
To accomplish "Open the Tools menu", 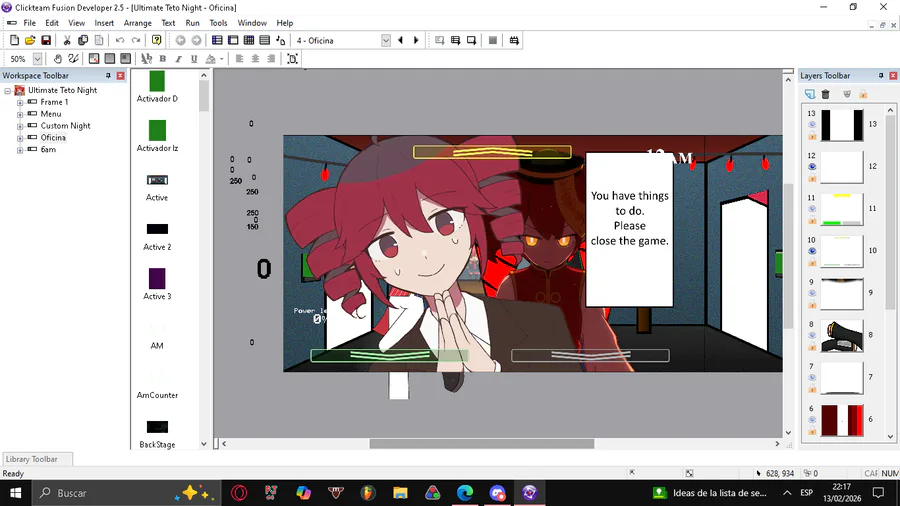I will tap(218, 23).
